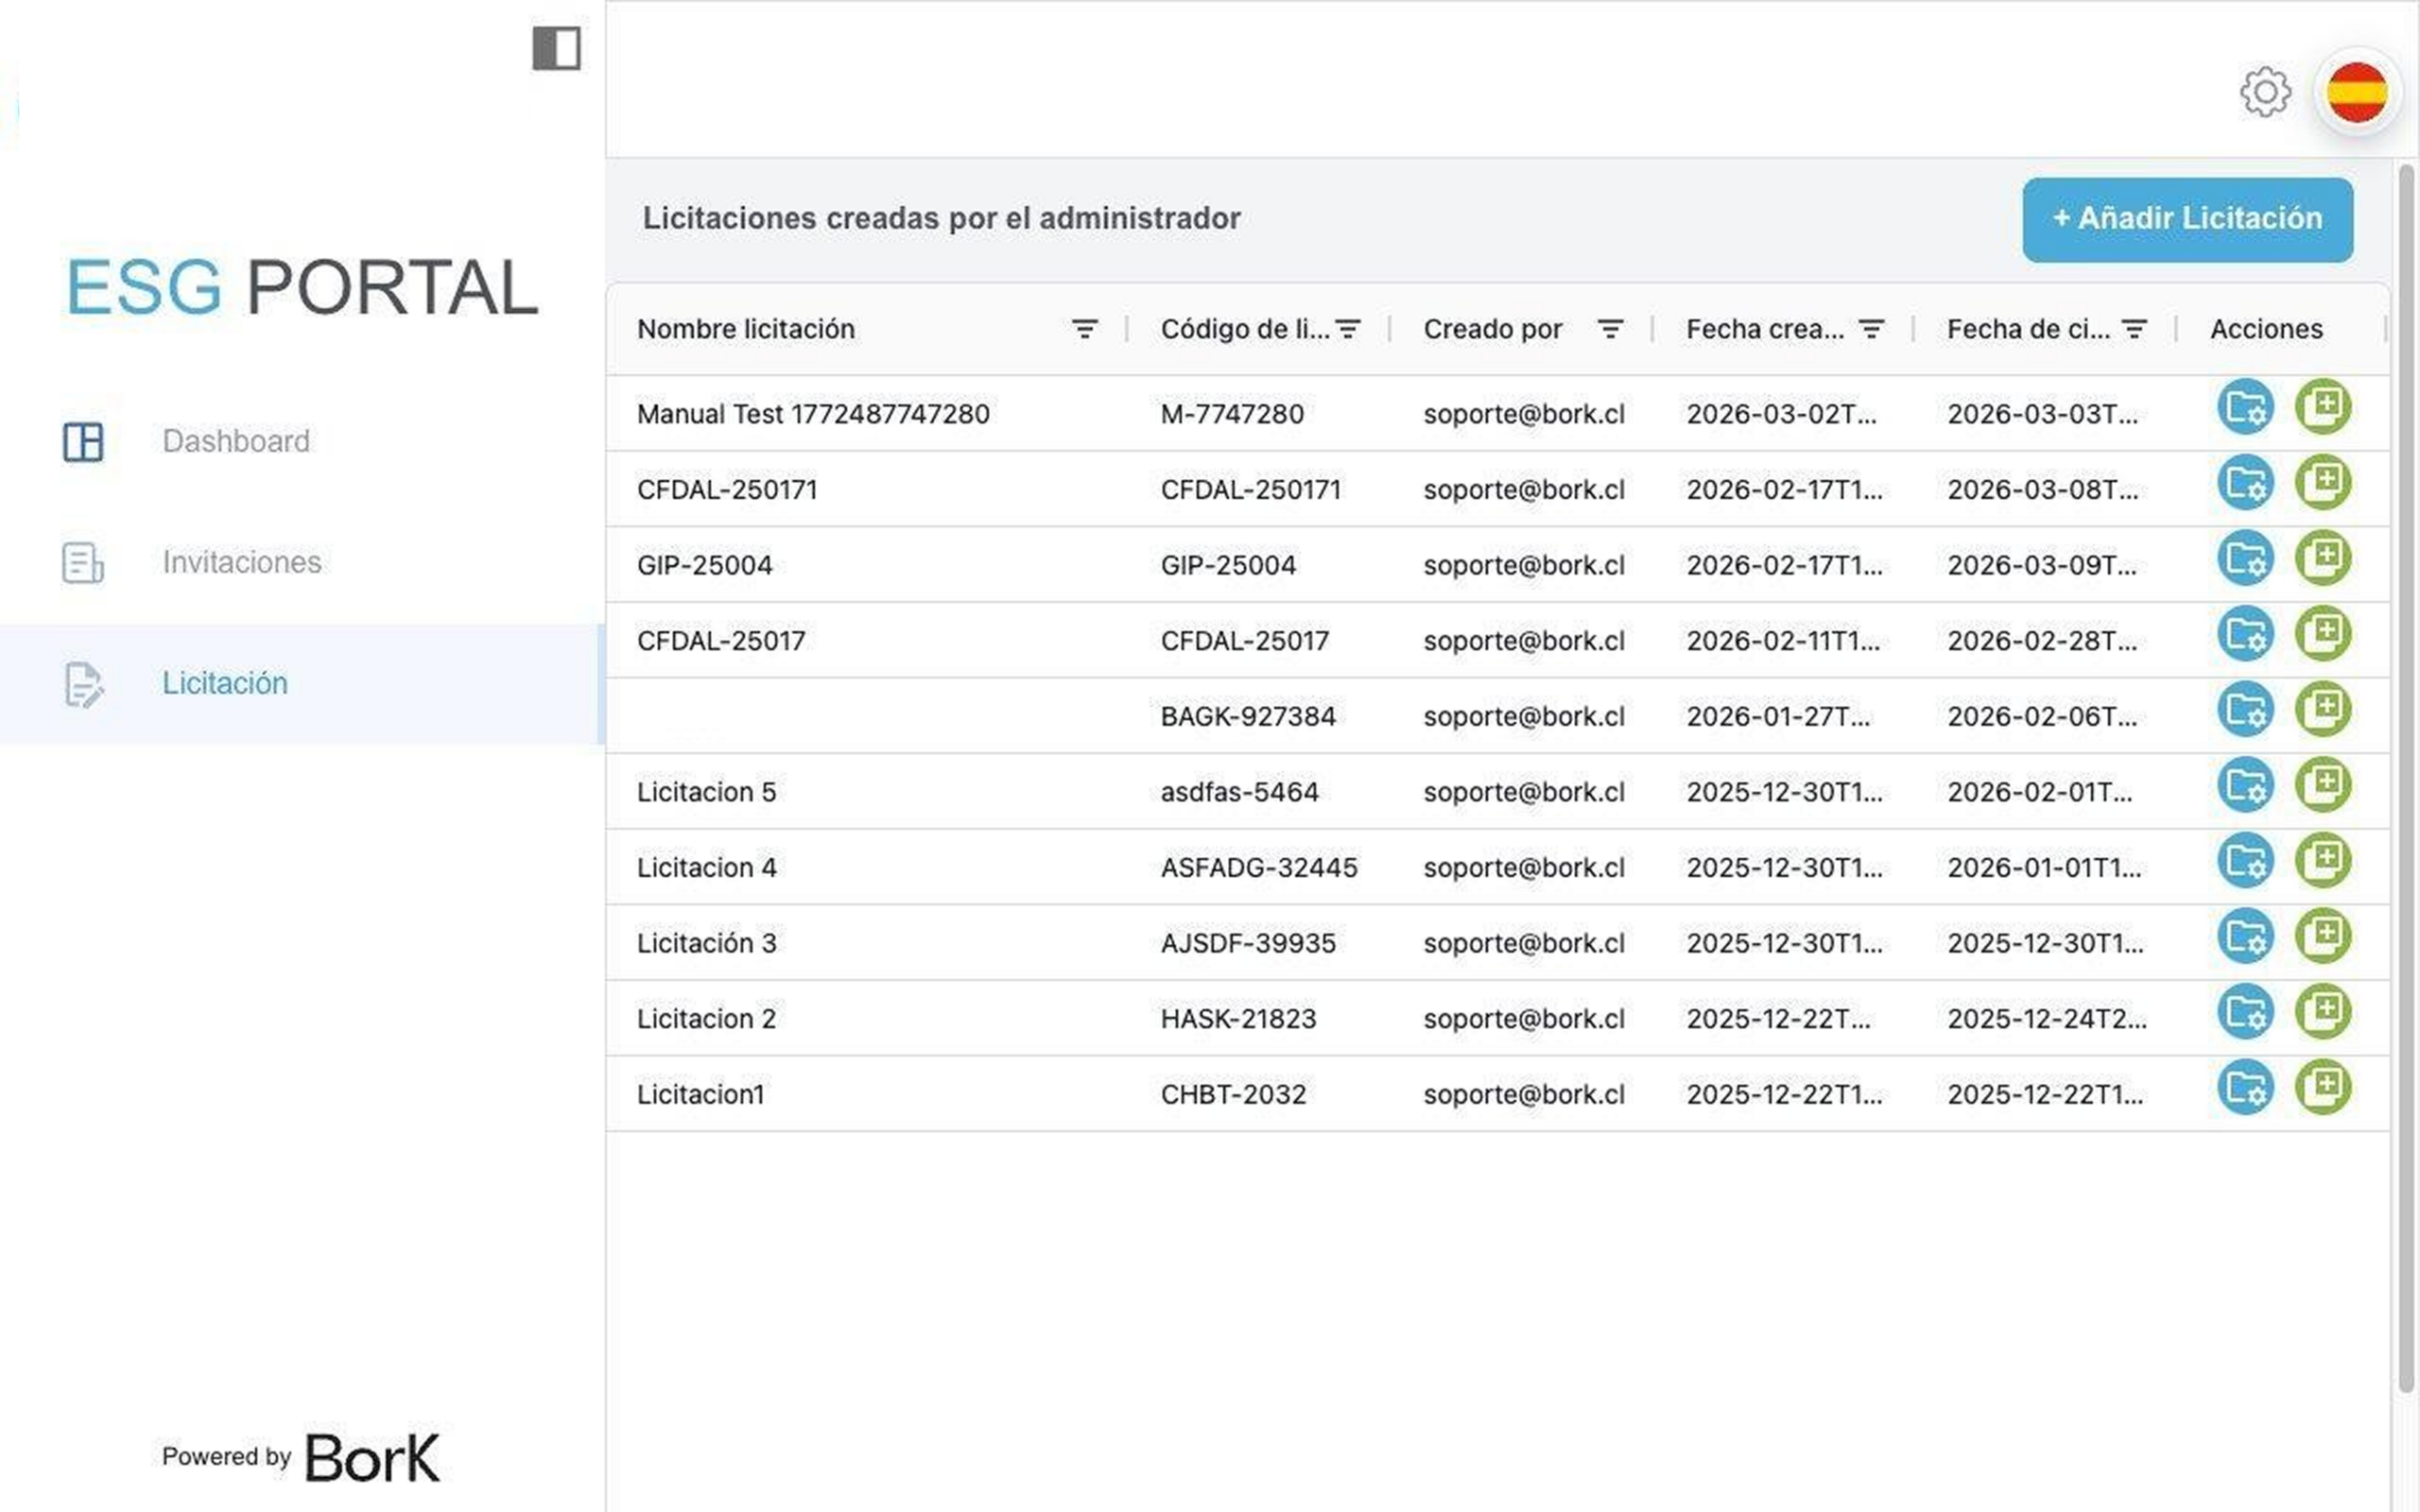Collapse the sidebar with the panel toggle icon
The height and width of the screenshot is (1512, 2420).
(556, 48)
